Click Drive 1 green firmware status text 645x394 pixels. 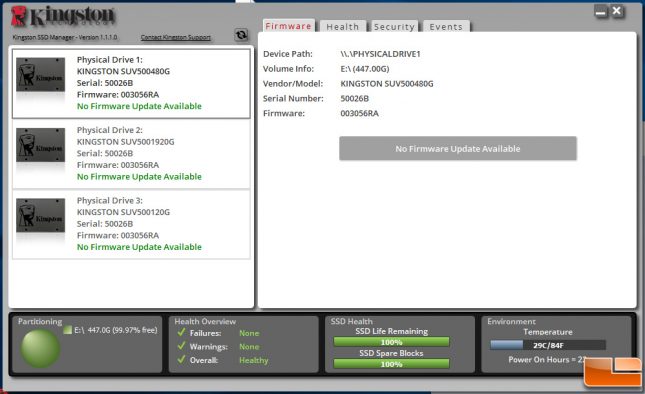click(x=139, y=106)
